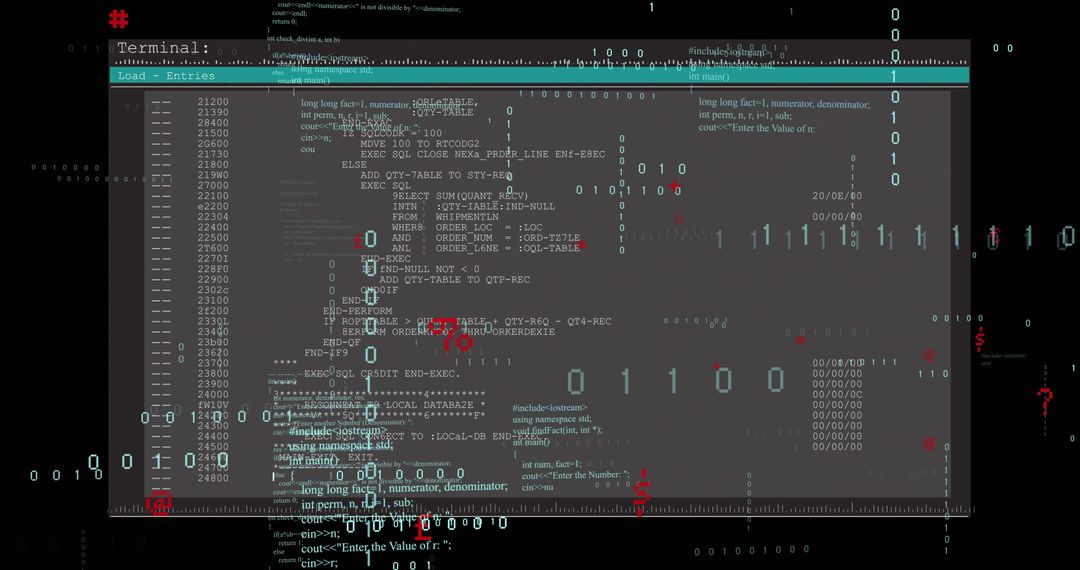The image size is (1080, 570).
Task: Click the "20/0E/00" date value
Action: (837, 196)
